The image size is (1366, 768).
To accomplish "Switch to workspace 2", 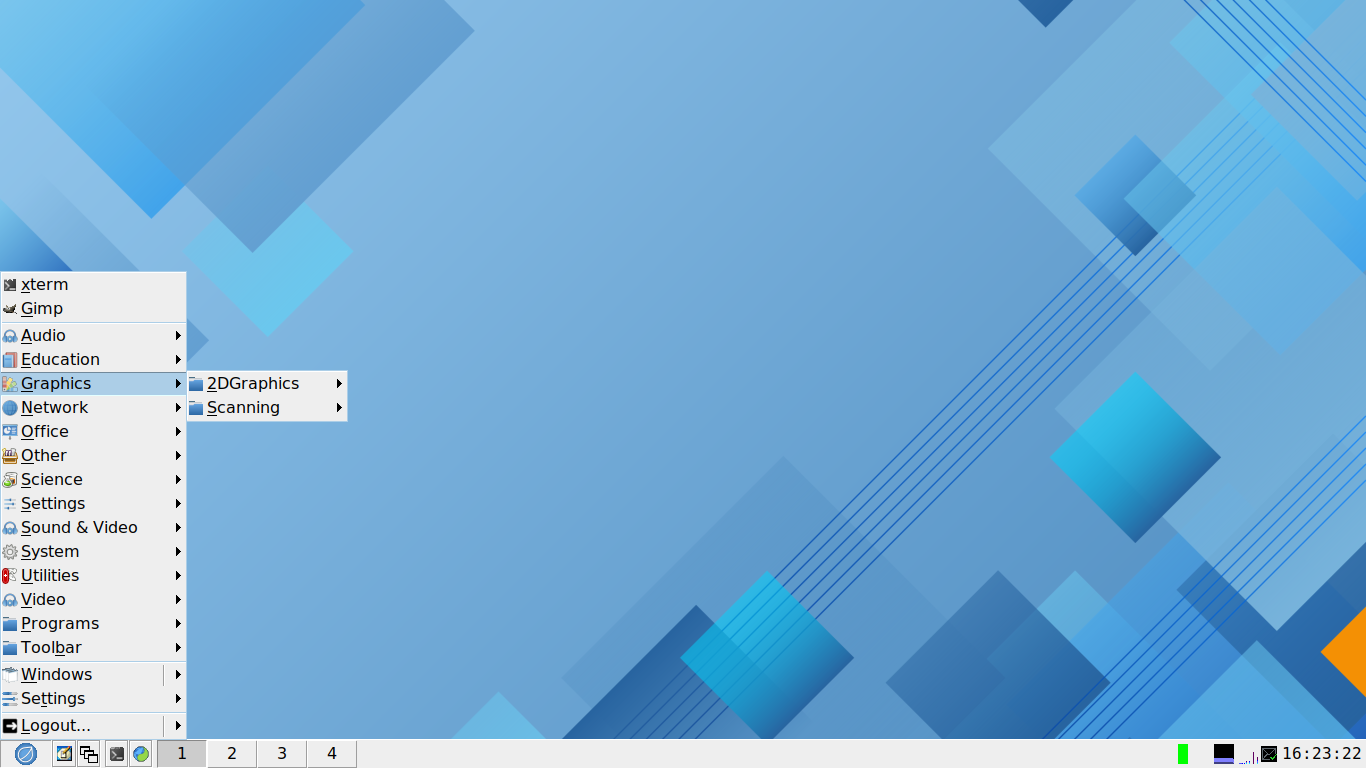I will [232, 754].
